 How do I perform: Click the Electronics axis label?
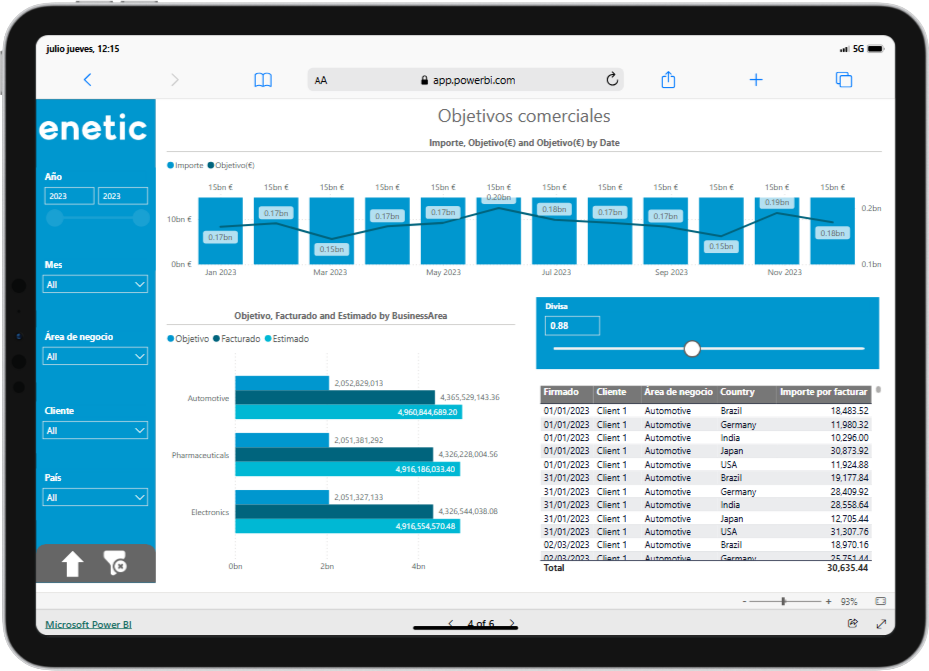pos(210,512)
